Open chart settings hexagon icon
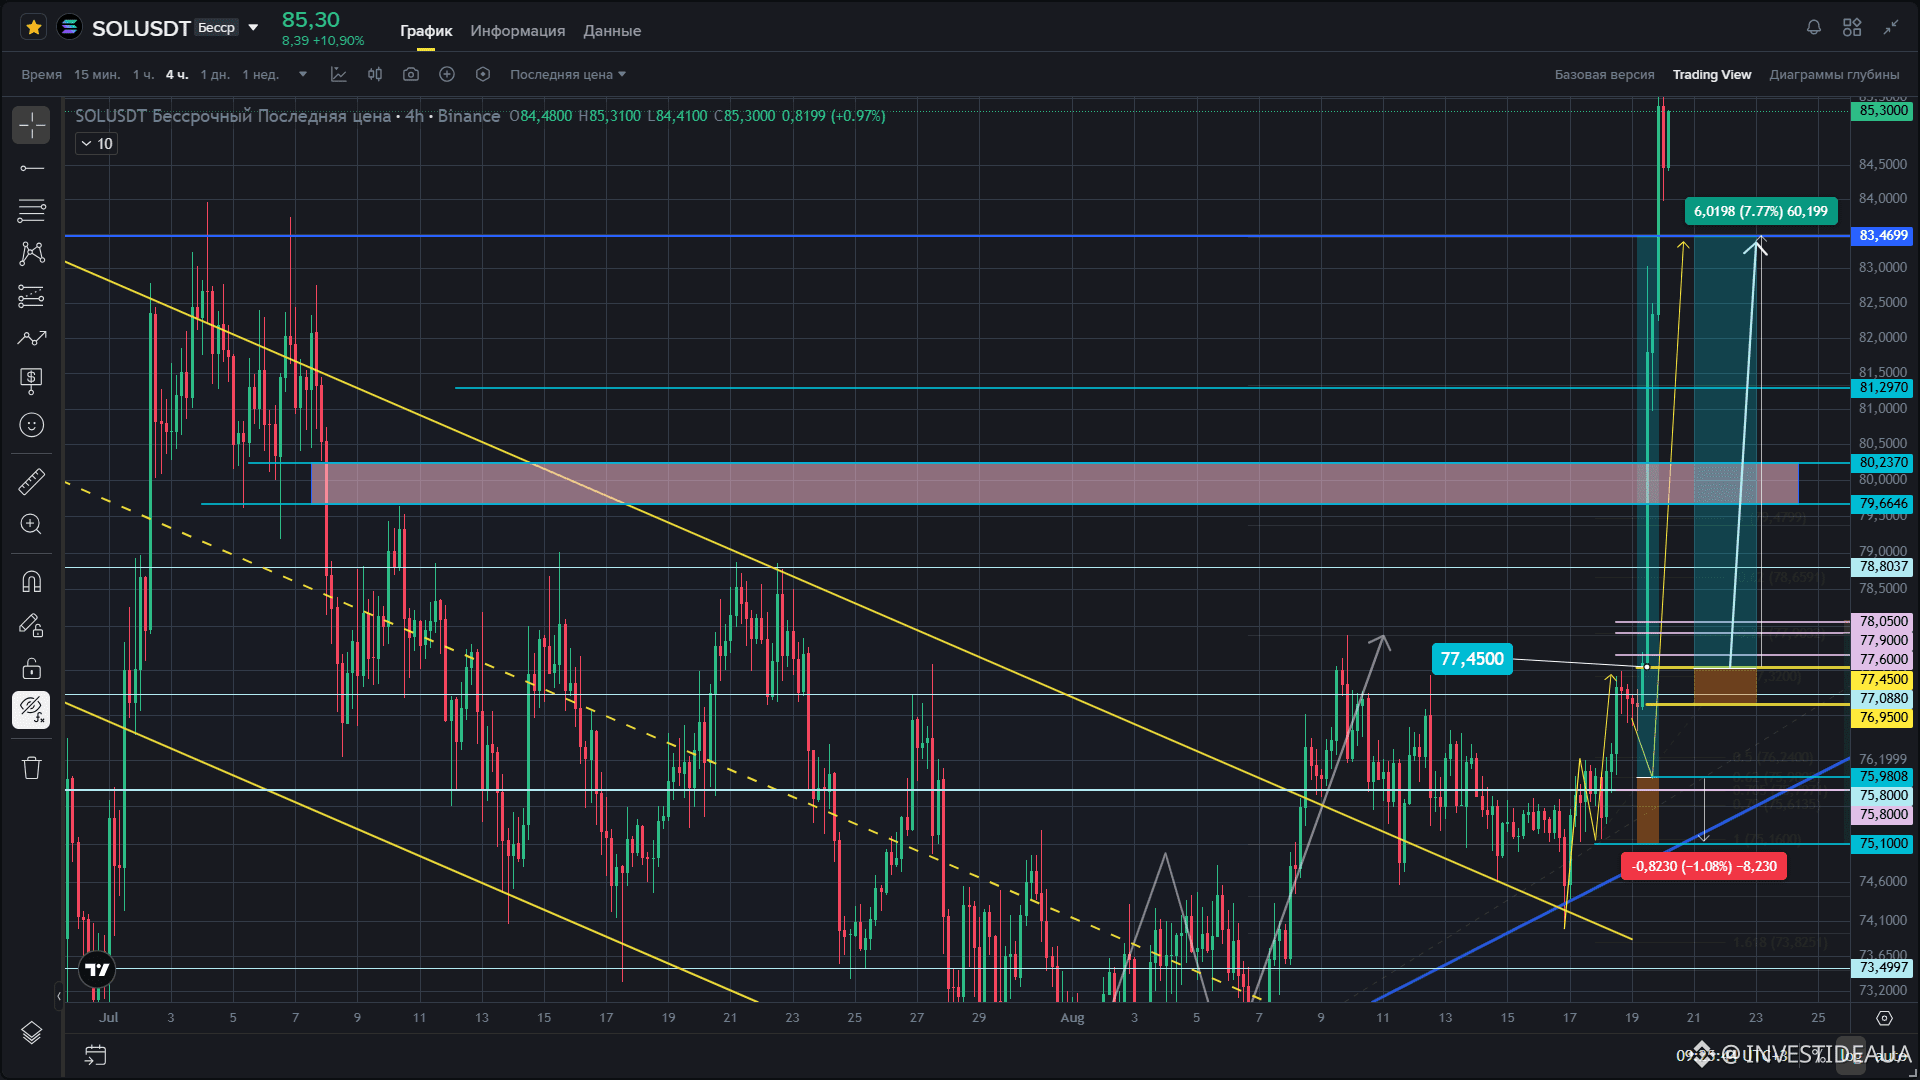1920x1080 pixels. click(483, 75)
